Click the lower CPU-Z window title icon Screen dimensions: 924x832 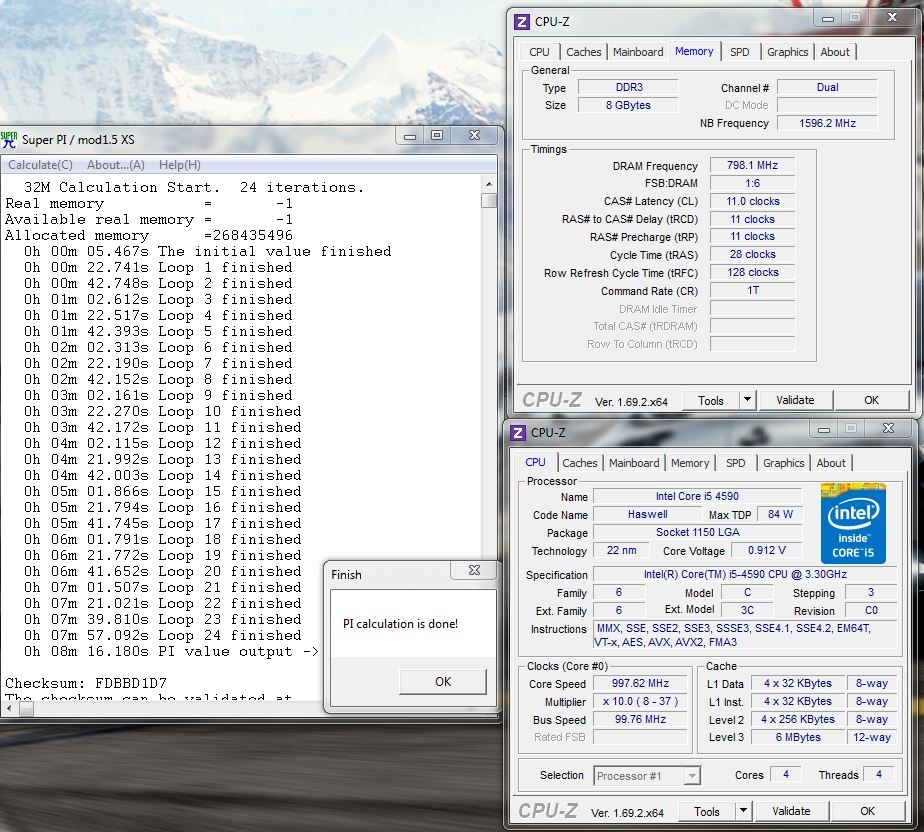point(517,433)
